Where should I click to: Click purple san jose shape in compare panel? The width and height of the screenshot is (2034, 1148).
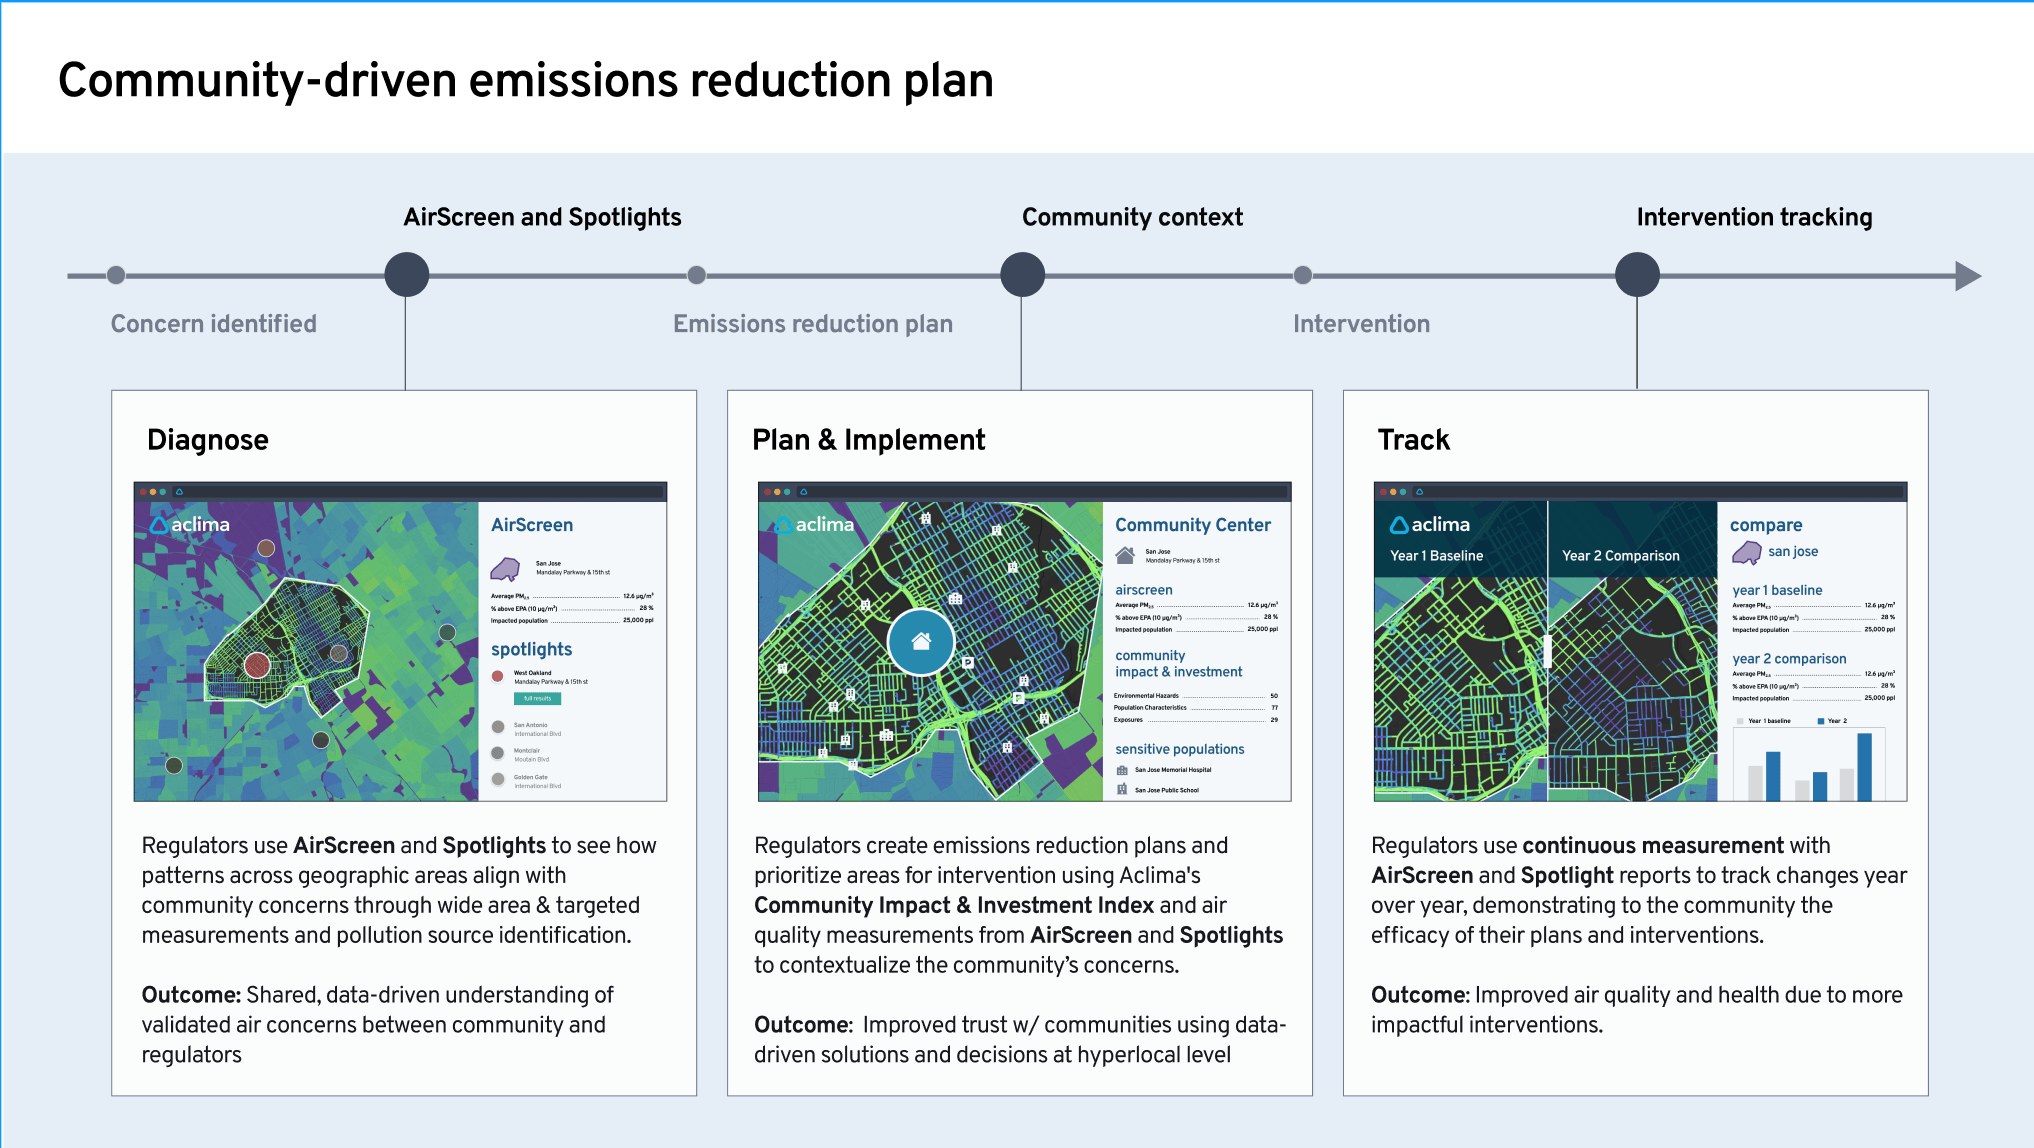[1747, 552]
